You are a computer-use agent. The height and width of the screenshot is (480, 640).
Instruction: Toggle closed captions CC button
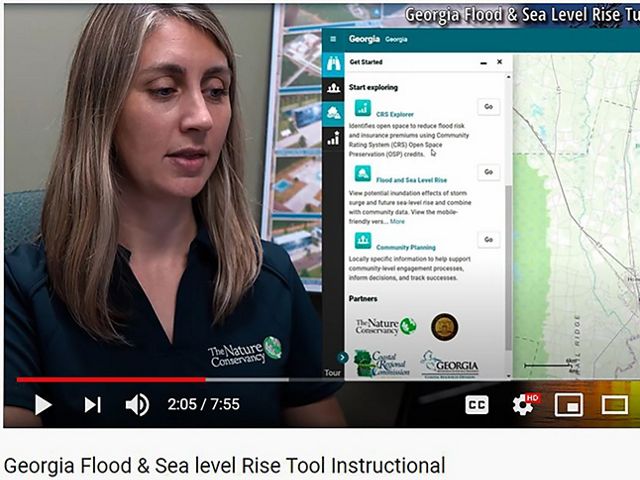coord(477,405)
